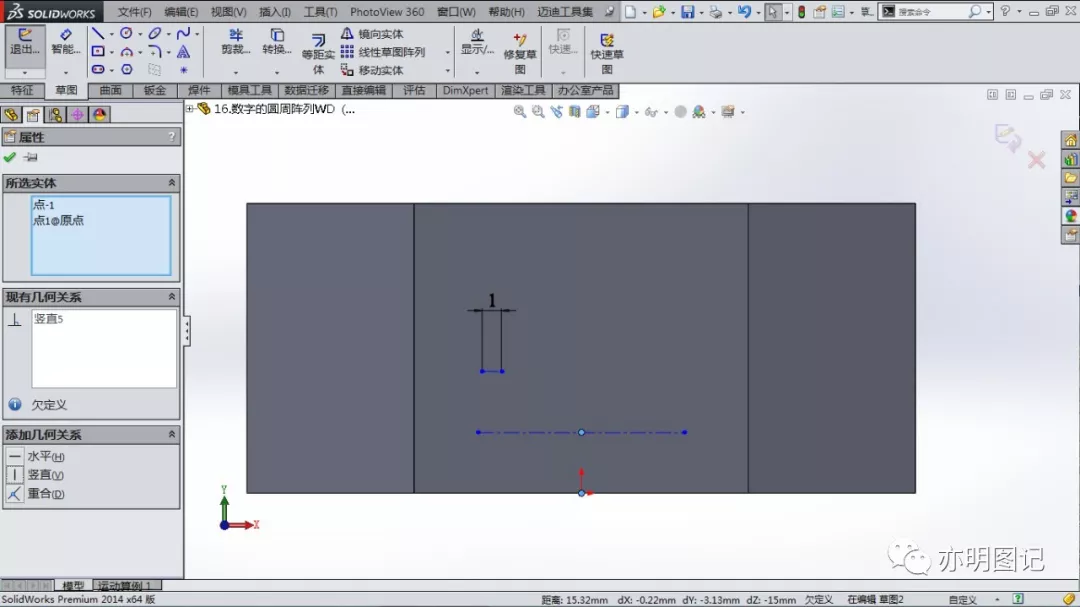The width and height of the screenshot is (1080, 607).
Task: Click Mirror Entities (镜向实体)
Action: (x=372, y=34)
